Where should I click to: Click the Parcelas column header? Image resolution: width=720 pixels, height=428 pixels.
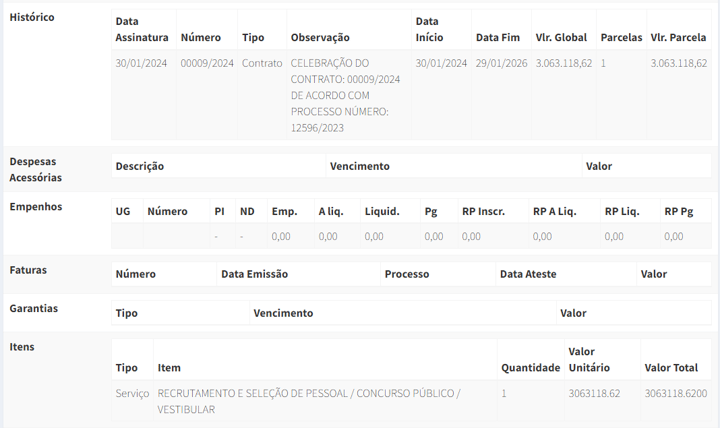click(x=621, y=38)
